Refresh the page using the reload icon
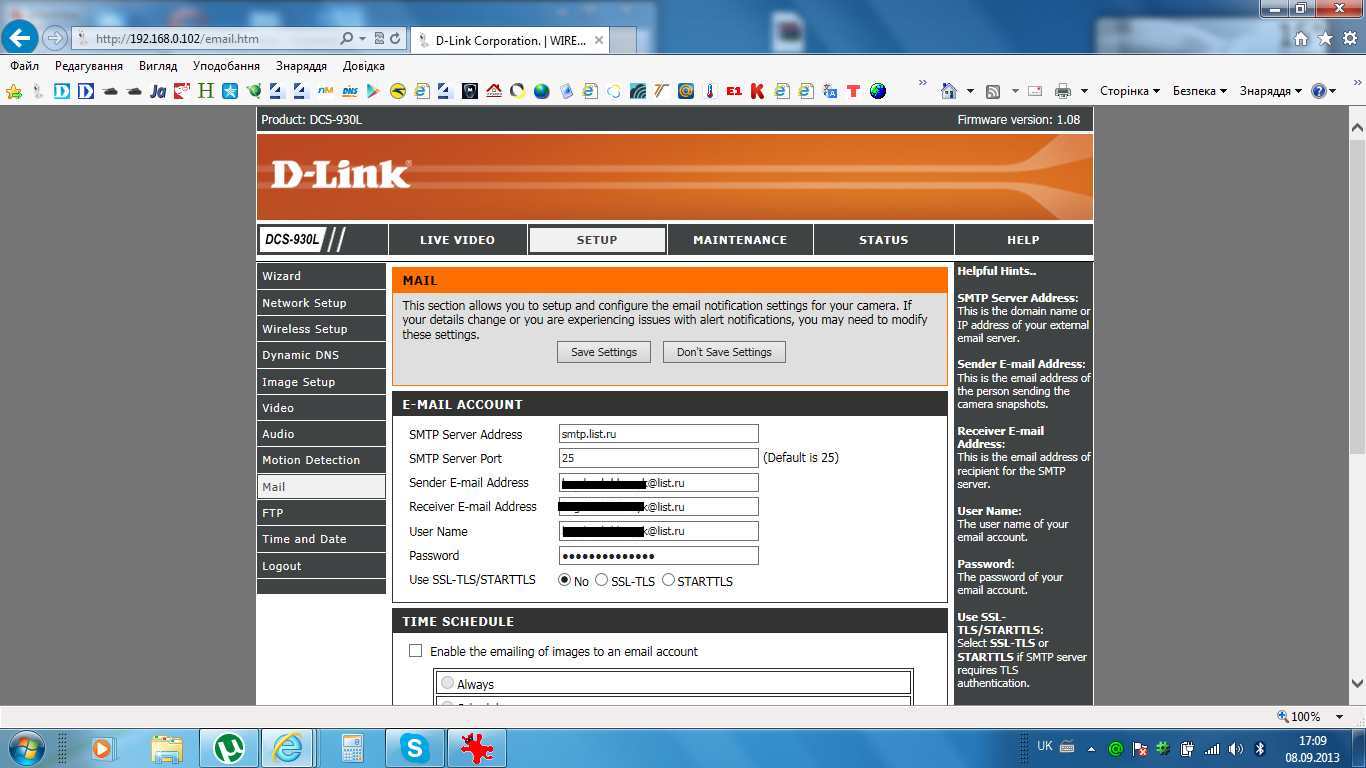This screenshot has width=1366, height=768. click(395, 39)
